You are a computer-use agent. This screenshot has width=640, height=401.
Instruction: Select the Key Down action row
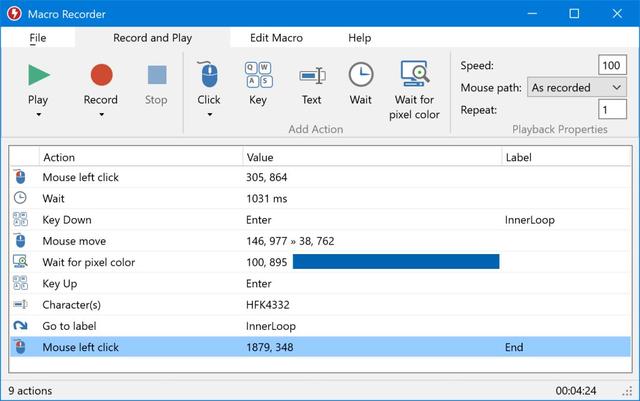(320, 220)
